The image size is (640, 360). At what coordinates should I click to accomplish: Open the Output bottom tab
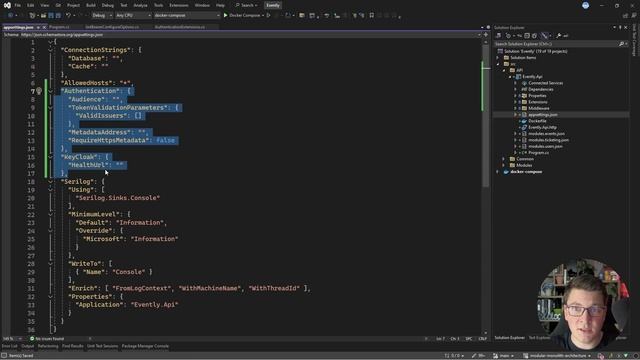[x=27, y=347]
